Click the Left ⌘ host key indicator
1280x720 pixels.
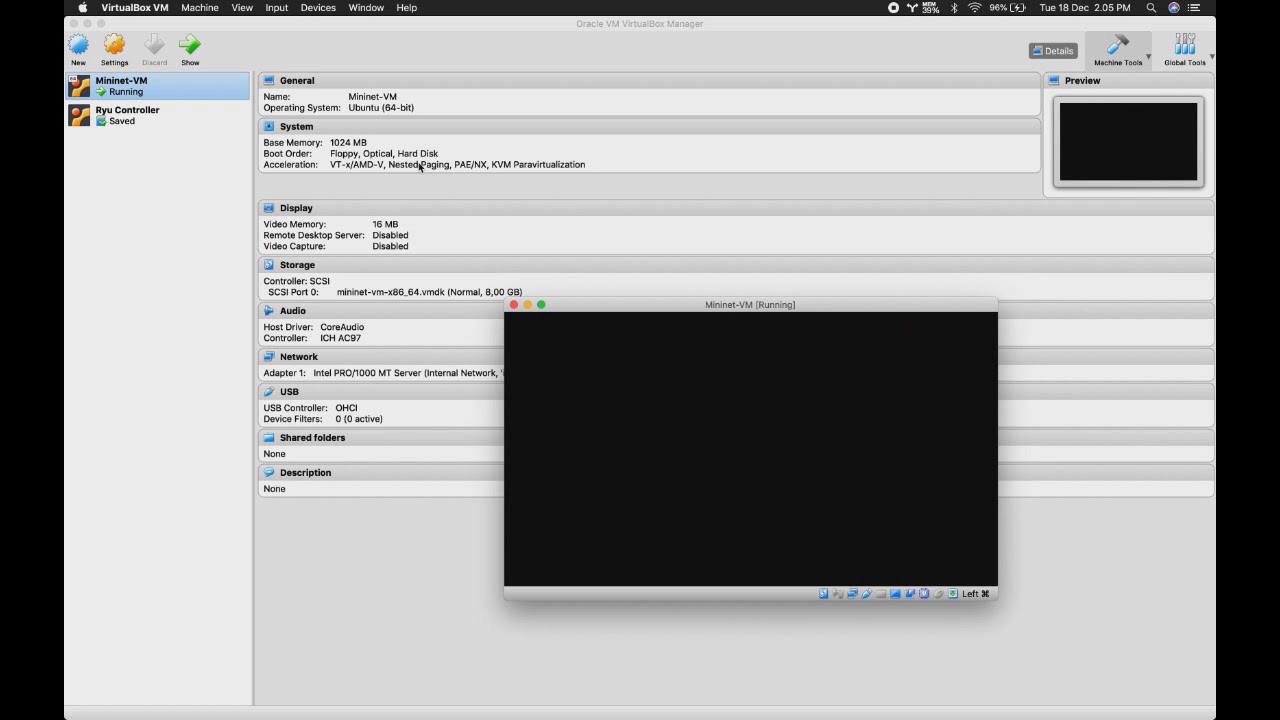(976, 594)
